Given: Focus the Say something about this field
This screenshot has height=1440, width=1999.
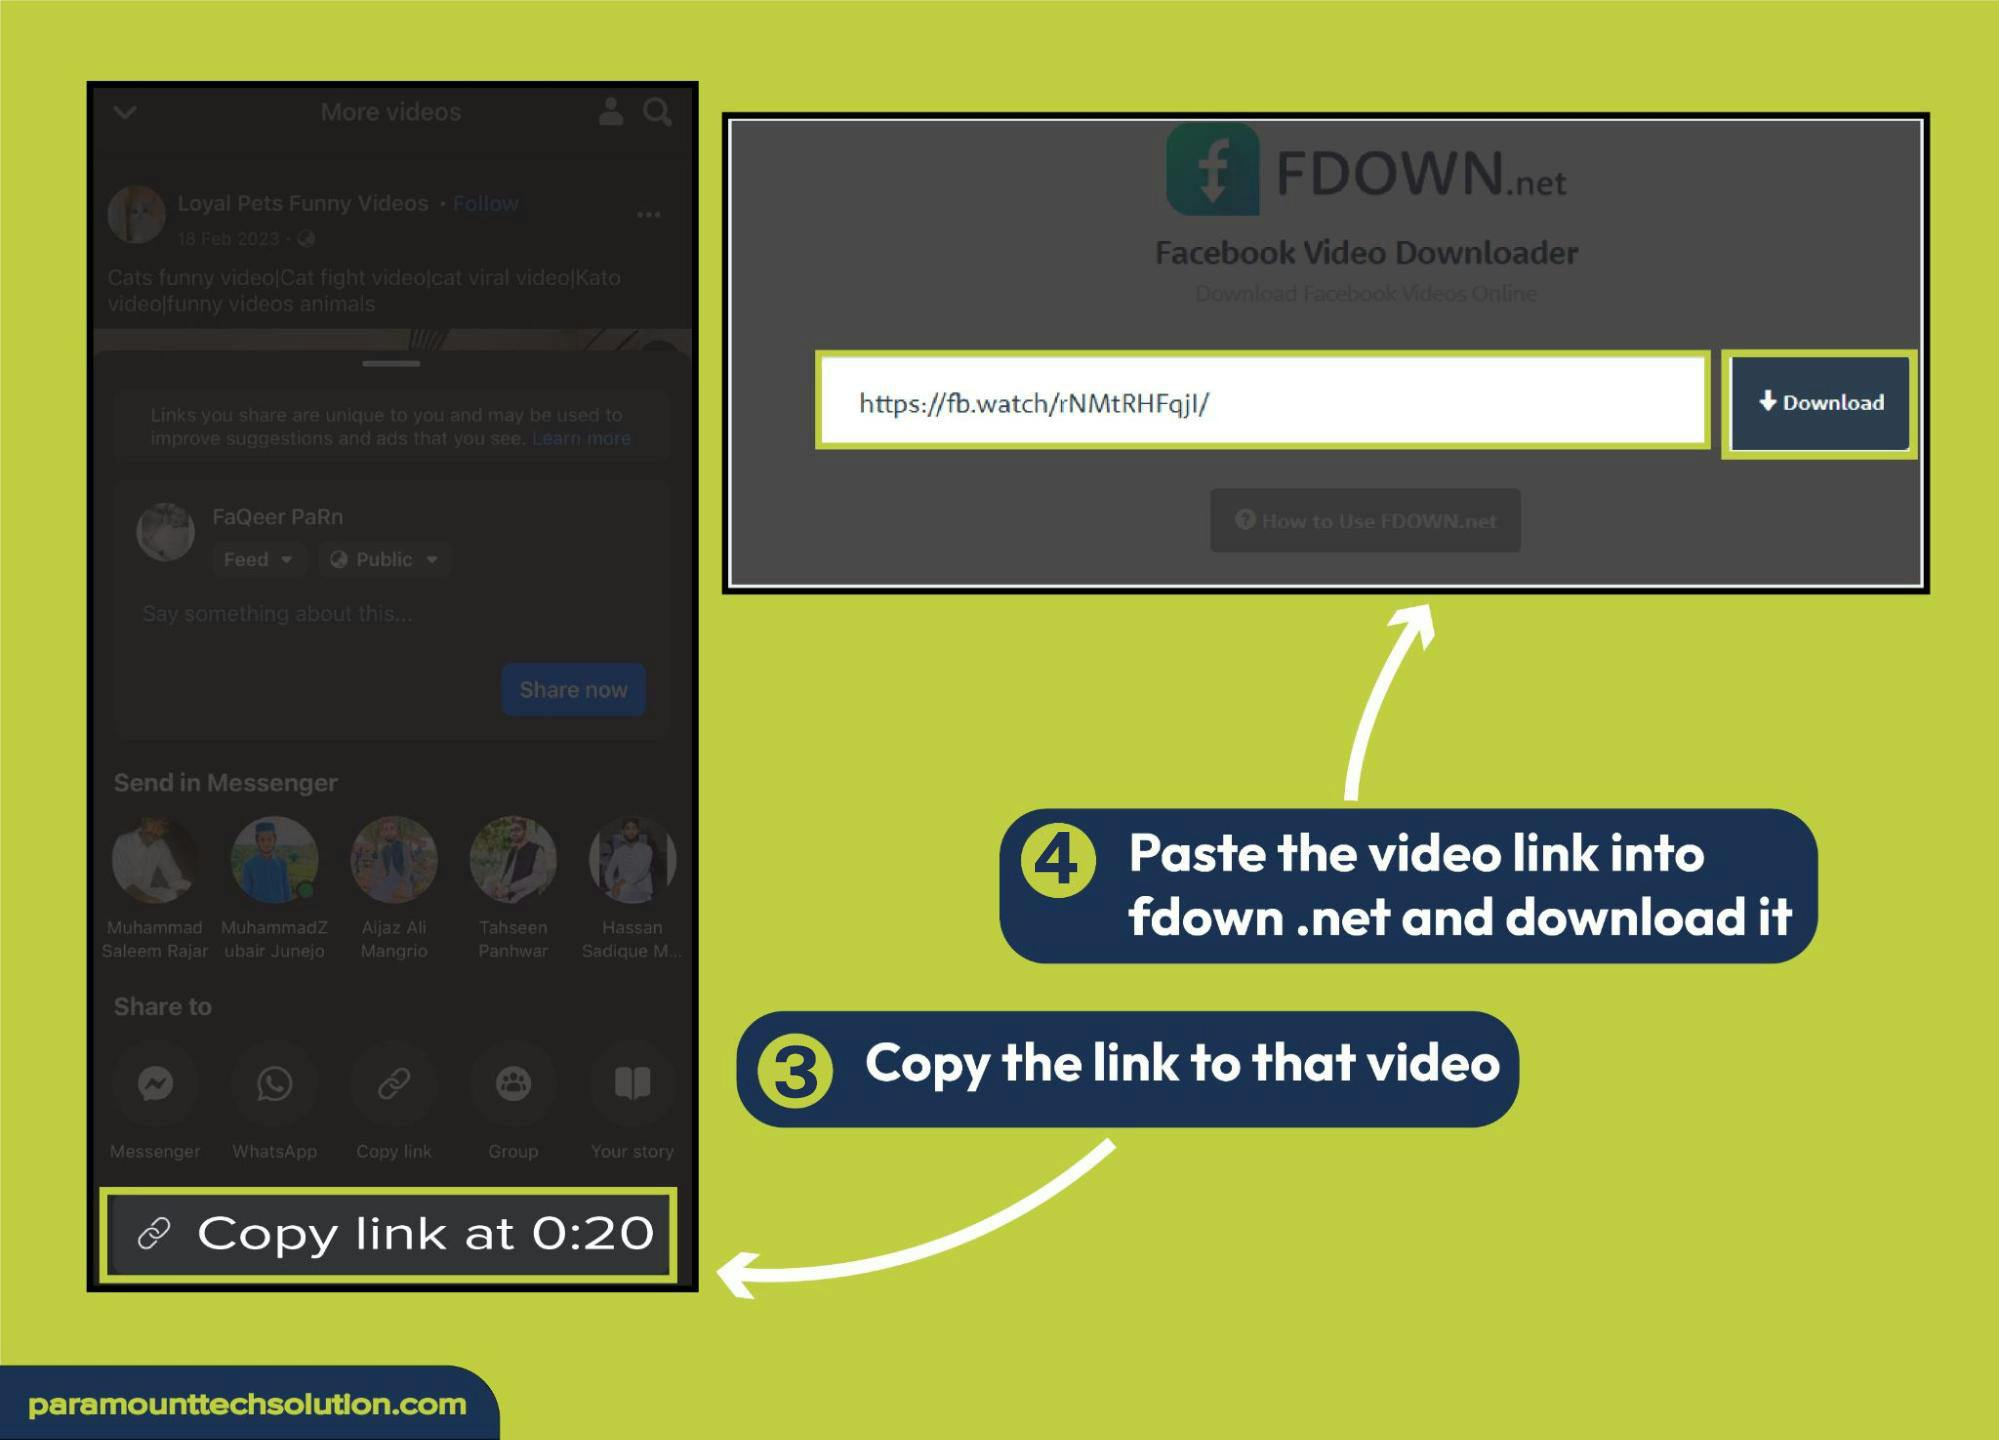Looking at the screenshot, I should [x=277, y=613].
